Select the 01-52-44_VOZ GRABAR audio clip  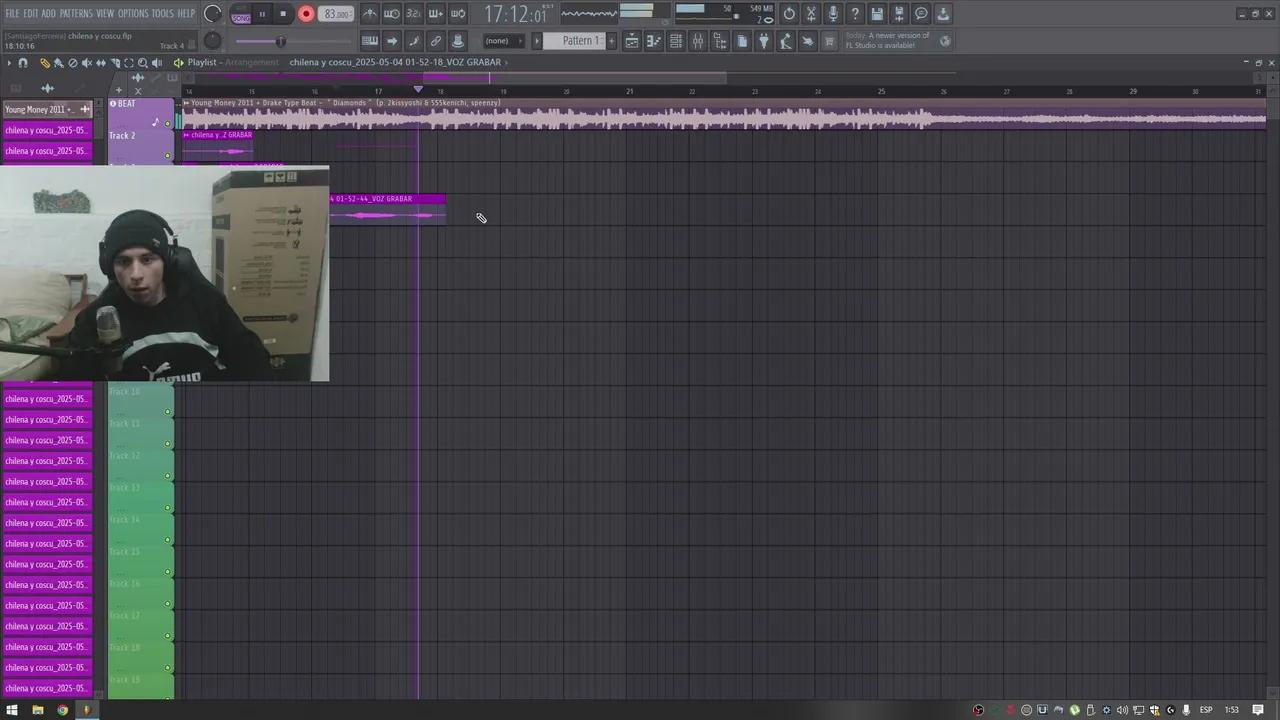tap(387, 208)
